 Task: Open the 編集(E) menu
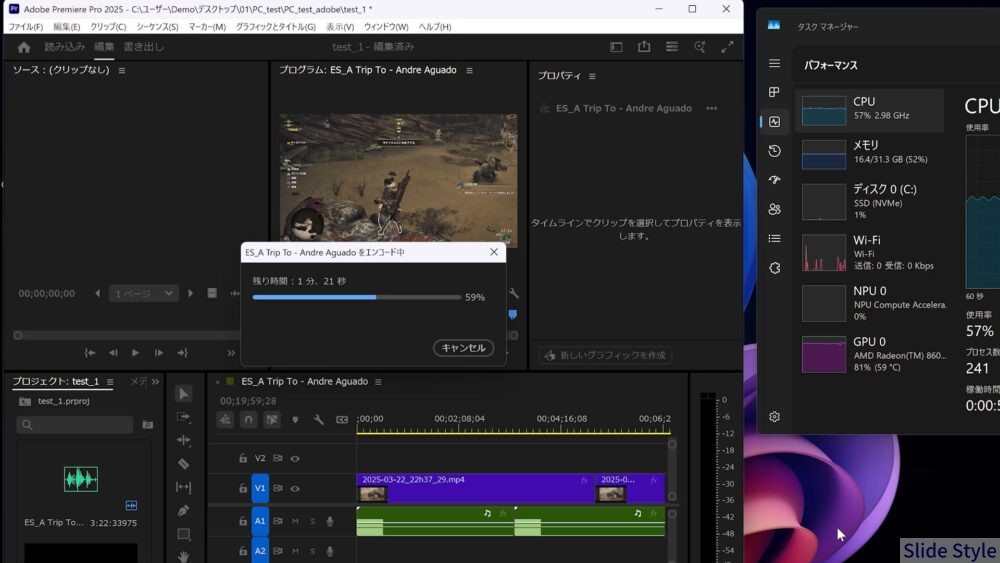click(x=66, y=27)
